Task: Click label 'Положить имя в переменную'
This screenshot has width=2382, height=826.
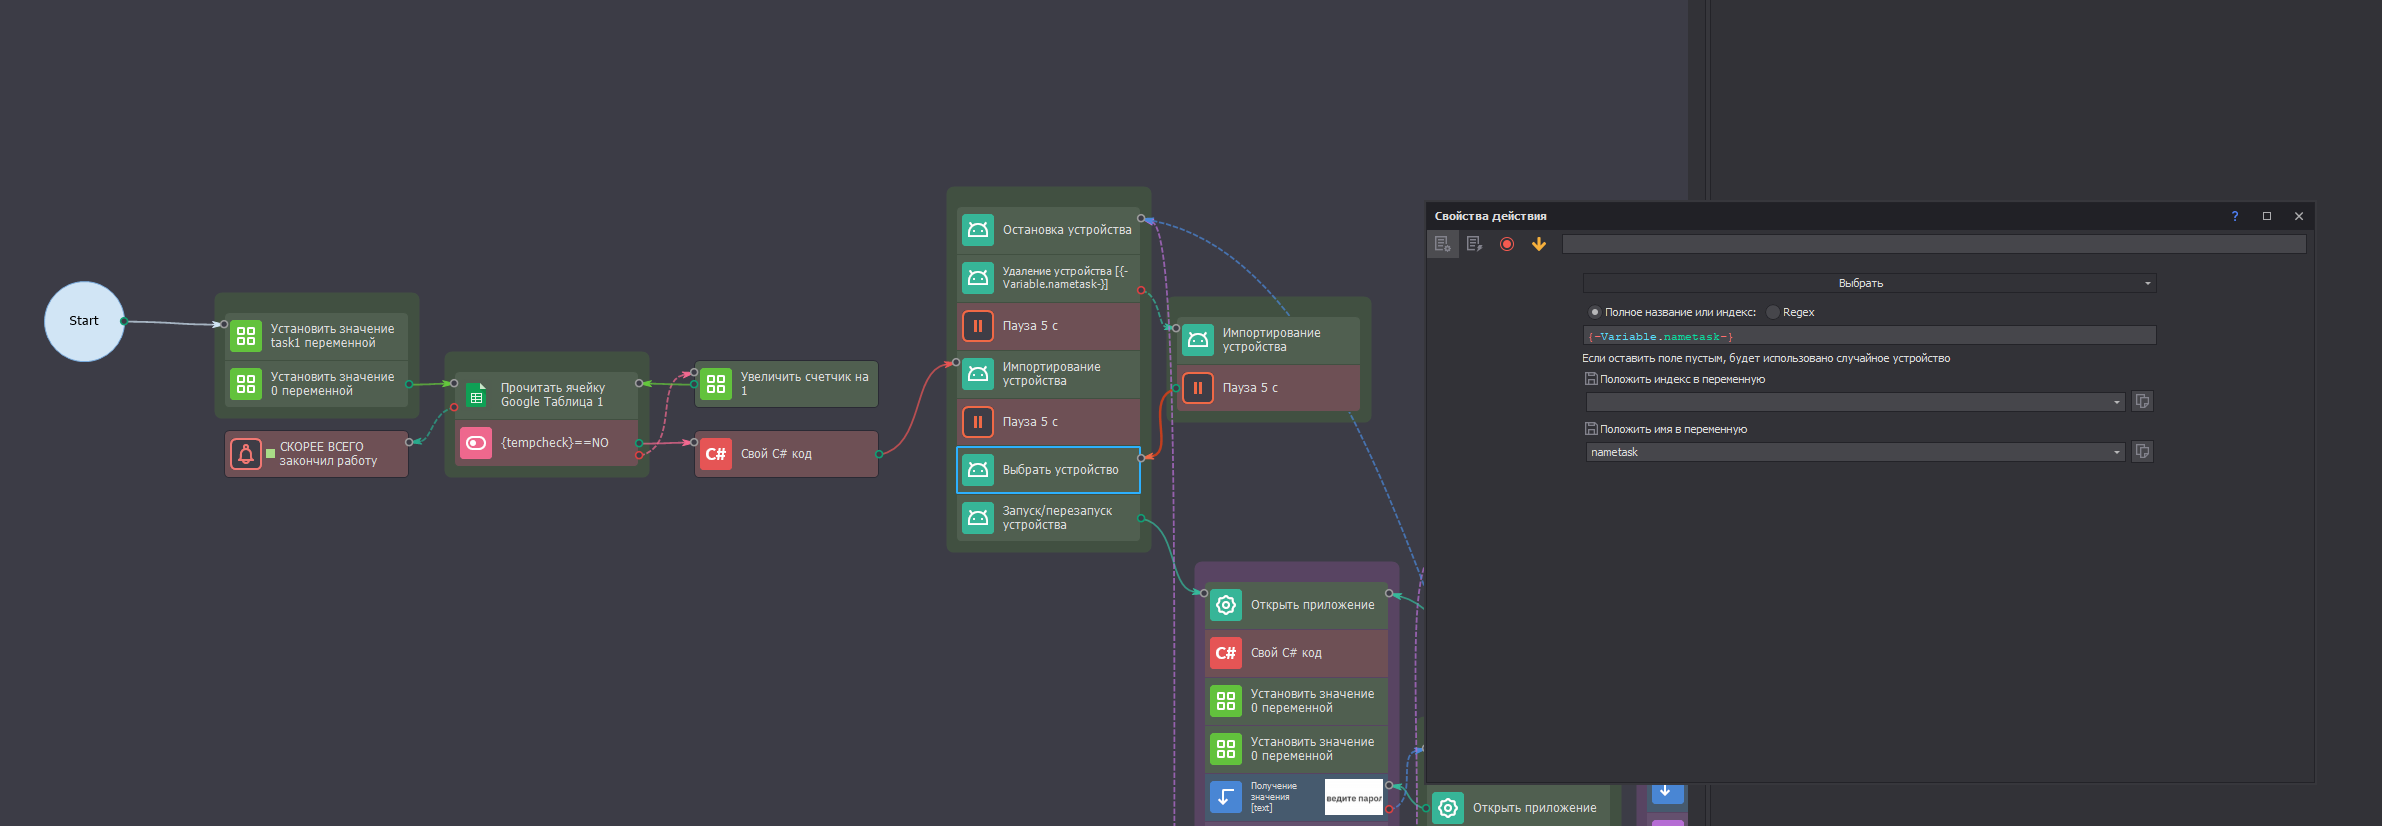Action: tap(1673, 429)
